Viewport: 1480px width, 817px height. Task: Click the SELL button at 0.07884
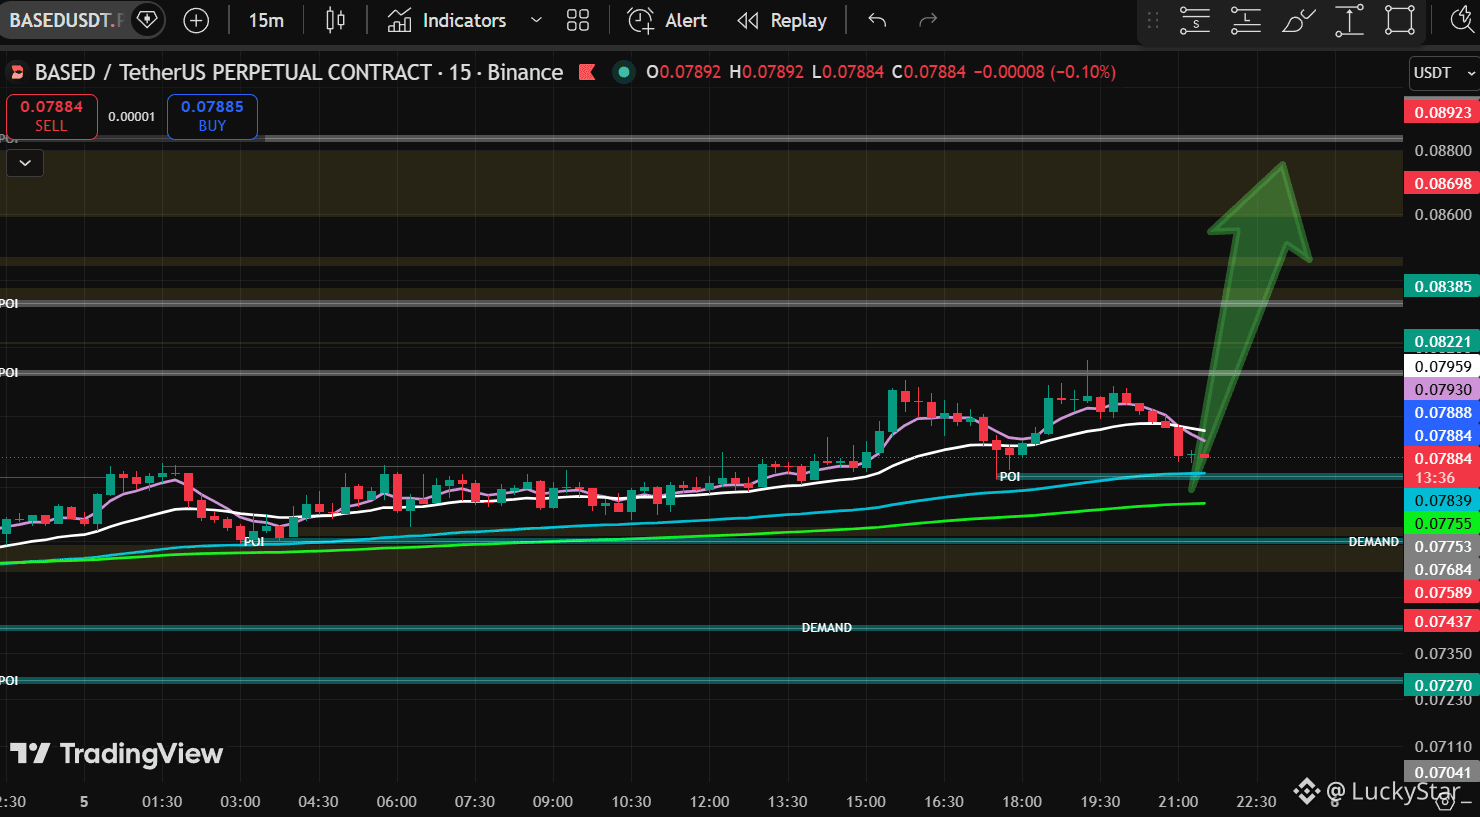[x=52, y=116]
